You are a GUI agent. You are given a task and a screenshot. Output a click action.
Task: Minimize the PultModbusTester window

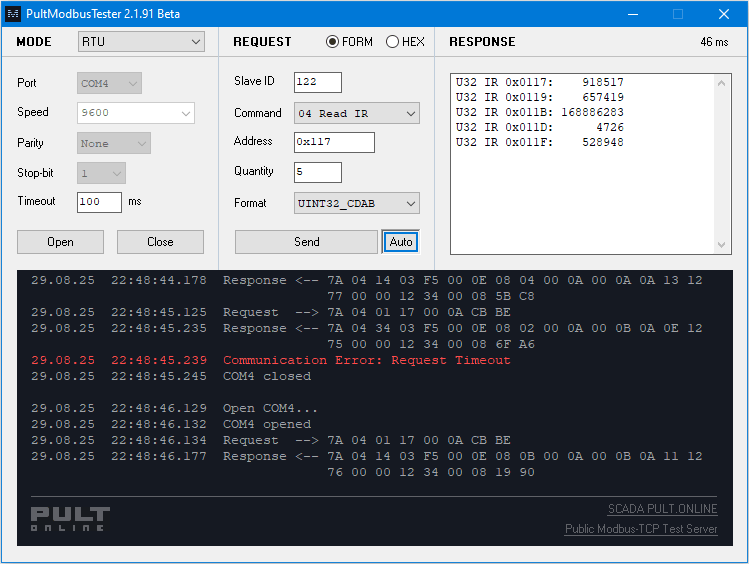point(631,14)
